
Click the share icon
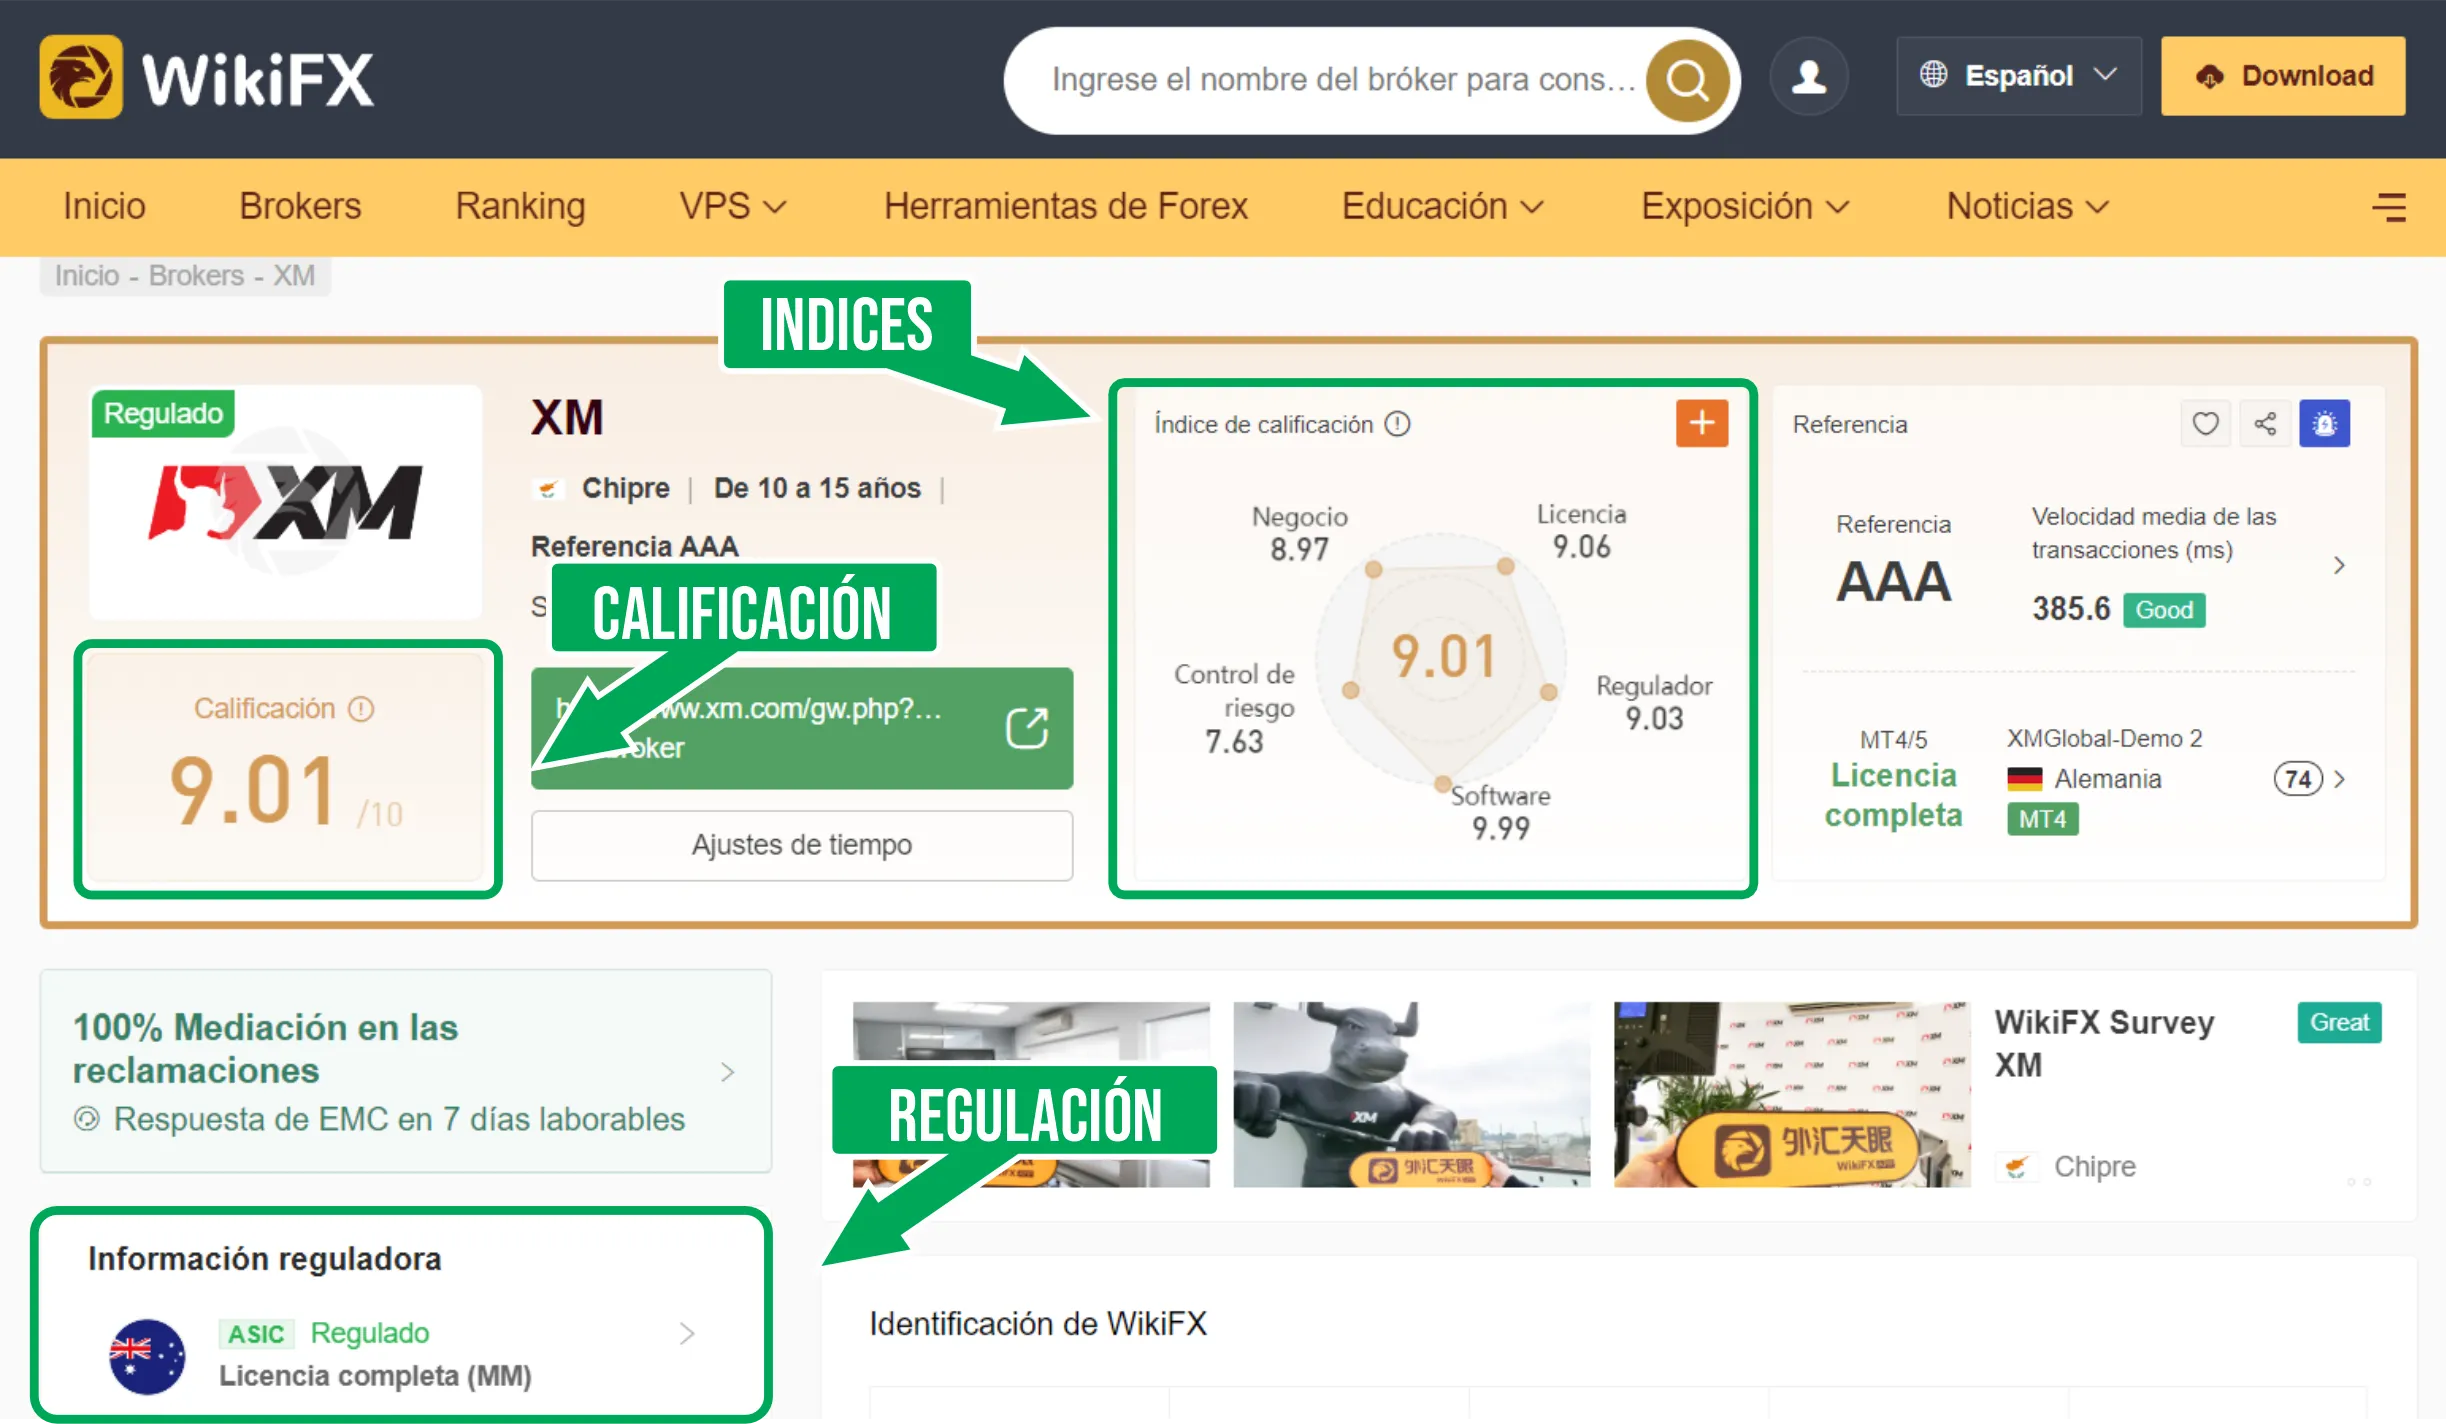pyautogui.click(x=2265, y=424)
